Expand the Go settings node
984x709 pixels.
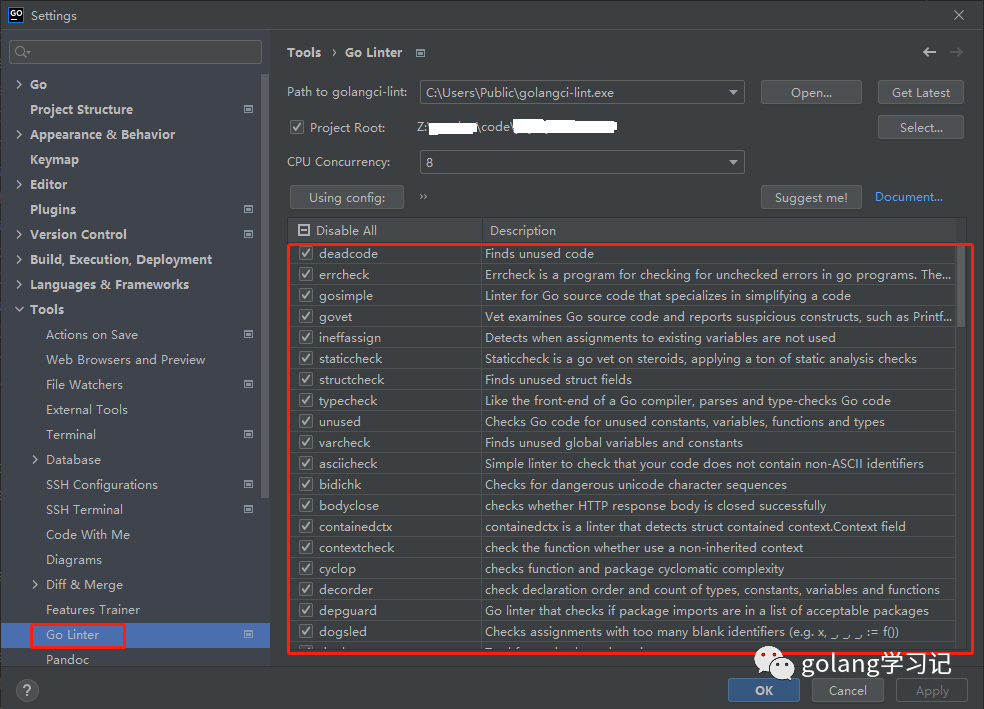click(x=19, y=84)
